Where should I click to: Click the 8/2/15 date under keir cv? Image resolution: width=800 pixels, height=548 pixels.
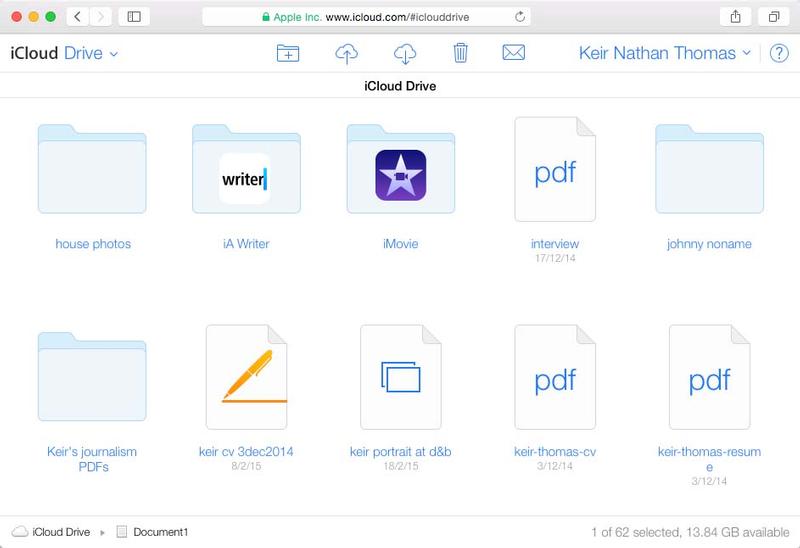[246, 466]
